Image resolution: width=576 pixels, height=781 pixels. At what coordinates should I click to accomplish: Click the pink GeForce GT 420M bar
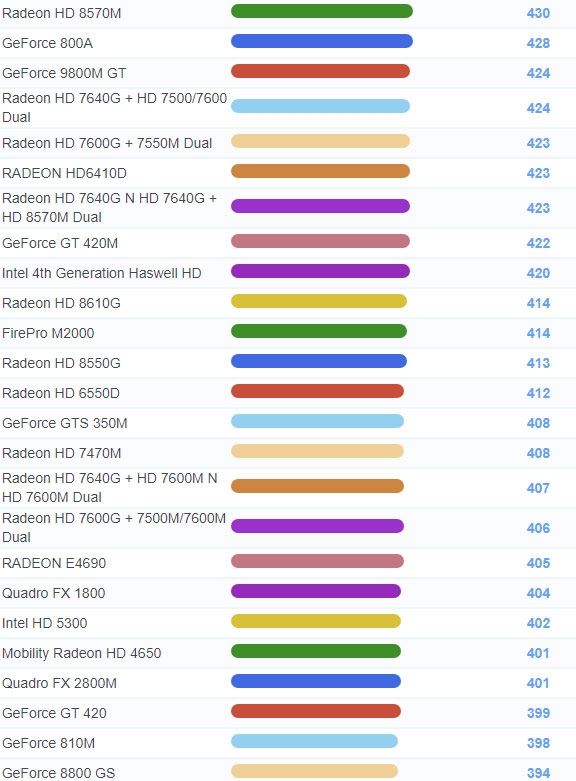tap(320, 241)
